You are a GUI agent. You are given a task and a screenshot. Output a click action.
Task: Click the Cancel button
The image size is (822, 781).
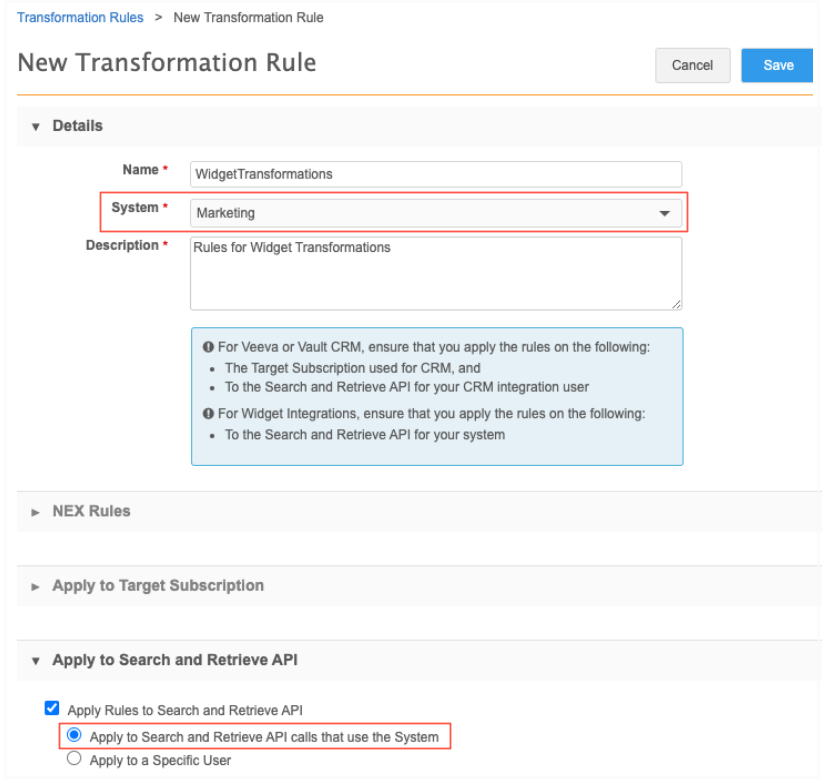coord(692,65)
